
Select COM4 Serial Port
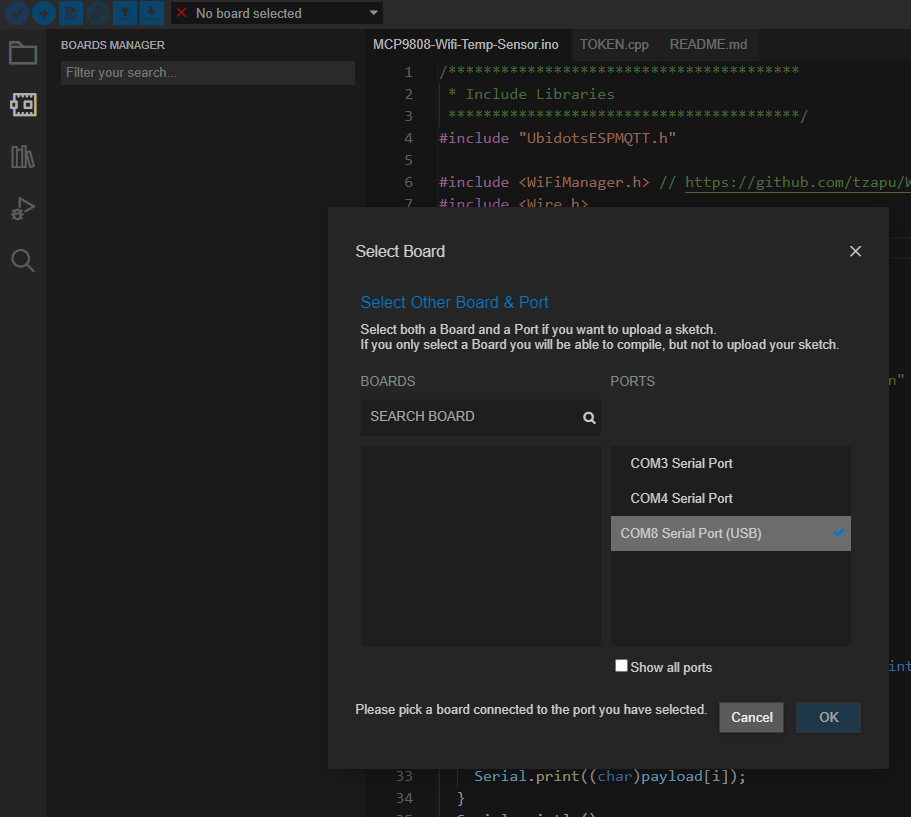click(x=730, y=498)
